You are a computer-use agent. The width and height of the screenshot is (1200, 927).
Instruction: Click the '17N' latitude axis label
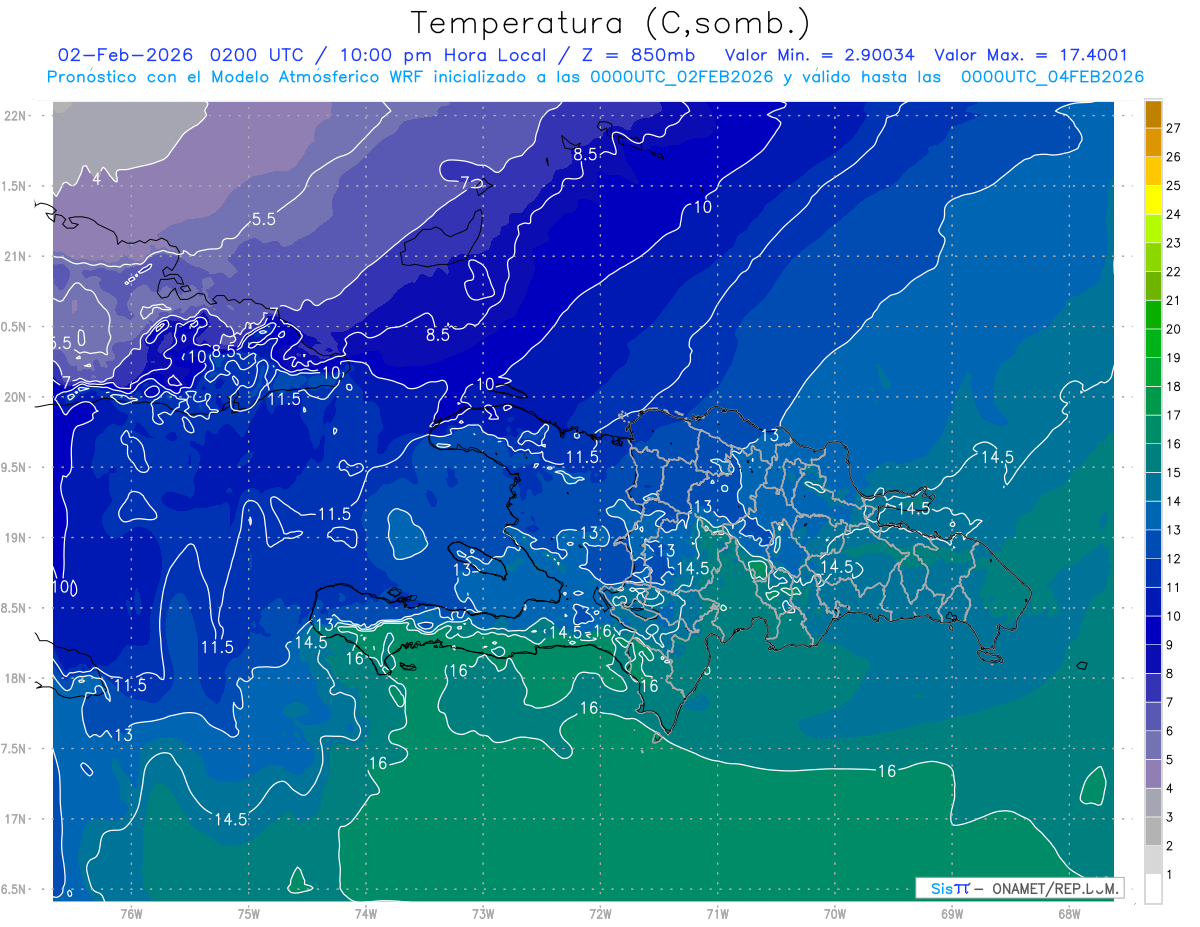coord(16,819)
